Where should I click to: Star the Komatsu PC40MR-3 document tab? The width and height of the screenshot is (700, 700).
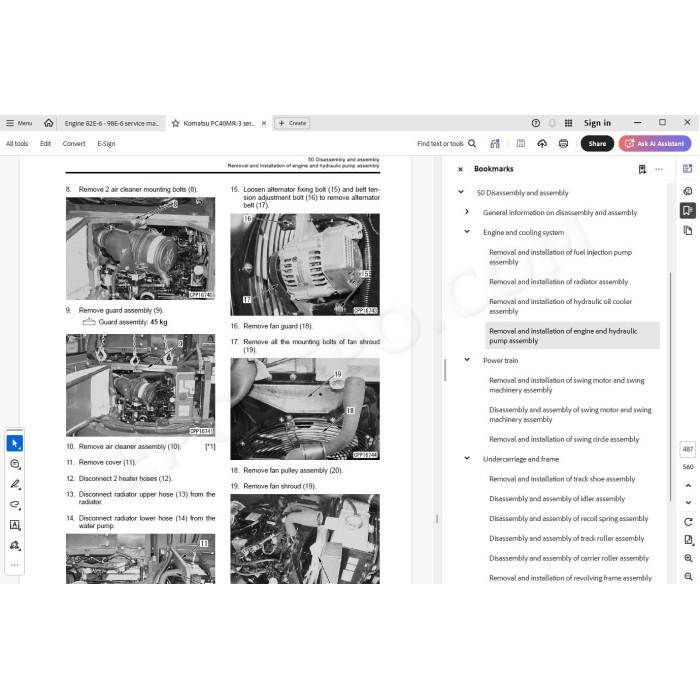(x=175, y=123)
